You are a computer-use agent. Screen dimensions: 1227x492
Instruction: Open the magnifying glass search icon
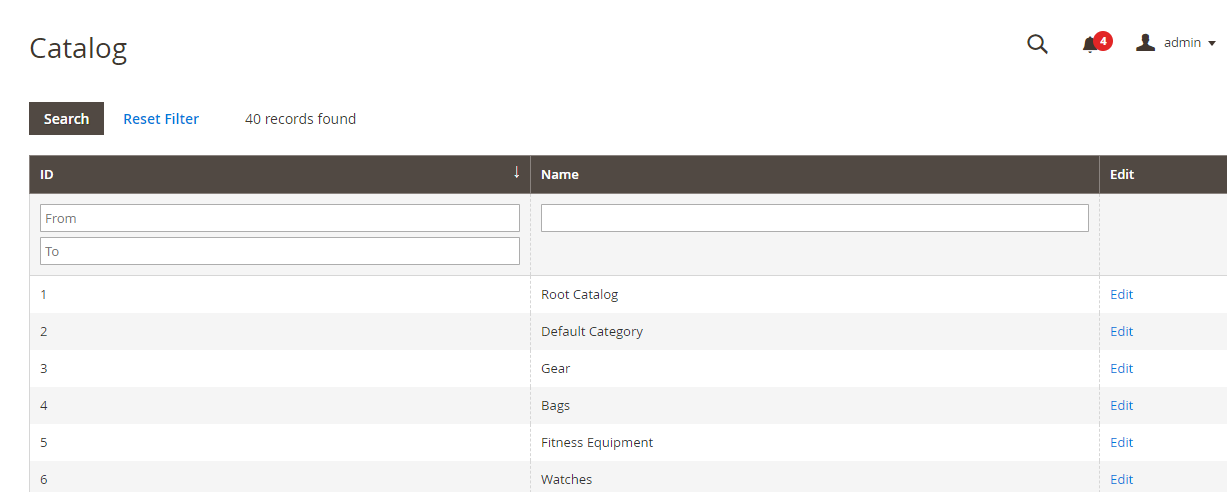pos(1037,43)
